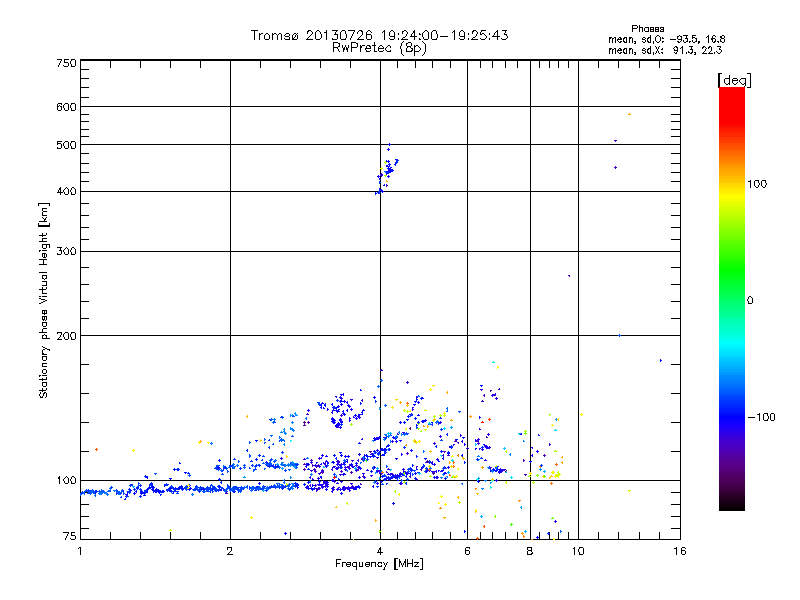Click the blue echo cluster near 450 km
Screen dimensions: 800x600
[387, 171]
